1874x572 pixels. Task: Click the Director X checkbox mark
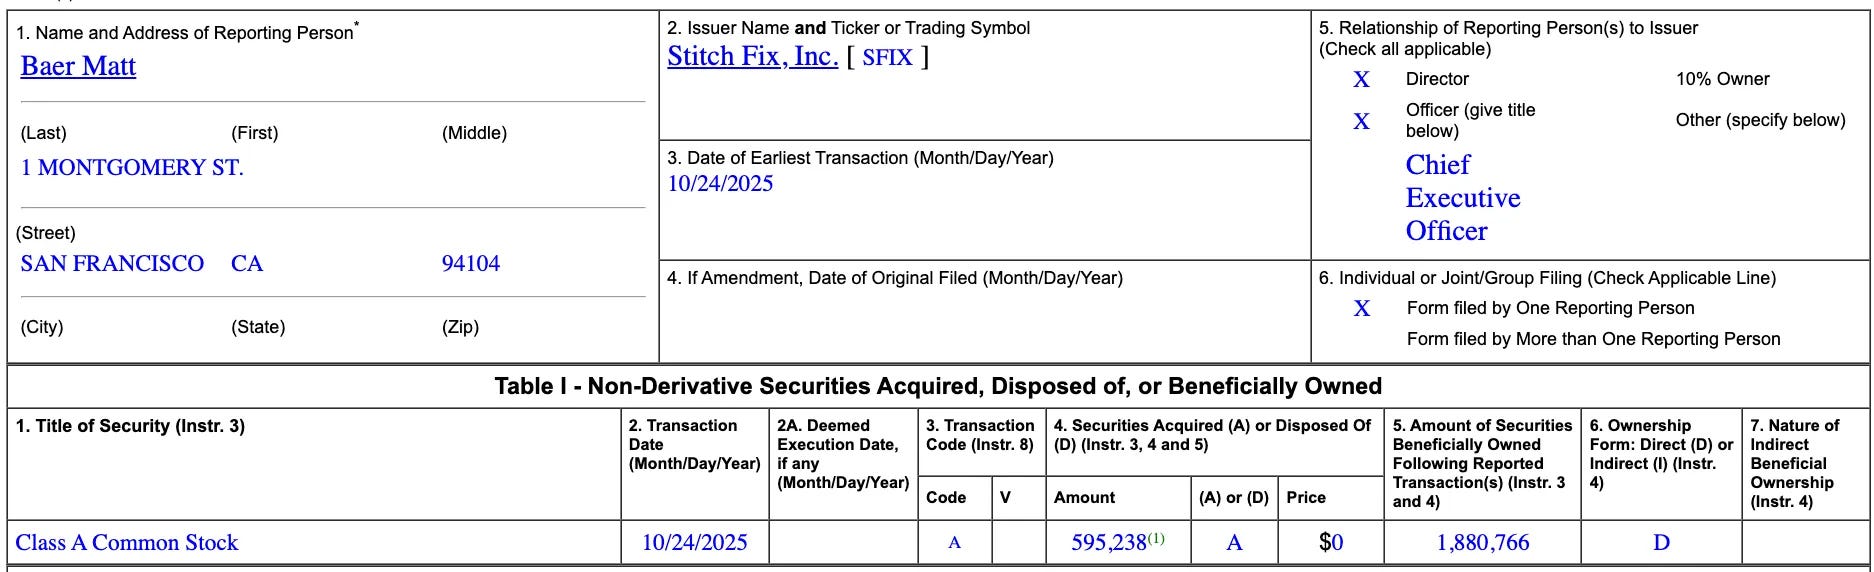tap(1361, 79)
